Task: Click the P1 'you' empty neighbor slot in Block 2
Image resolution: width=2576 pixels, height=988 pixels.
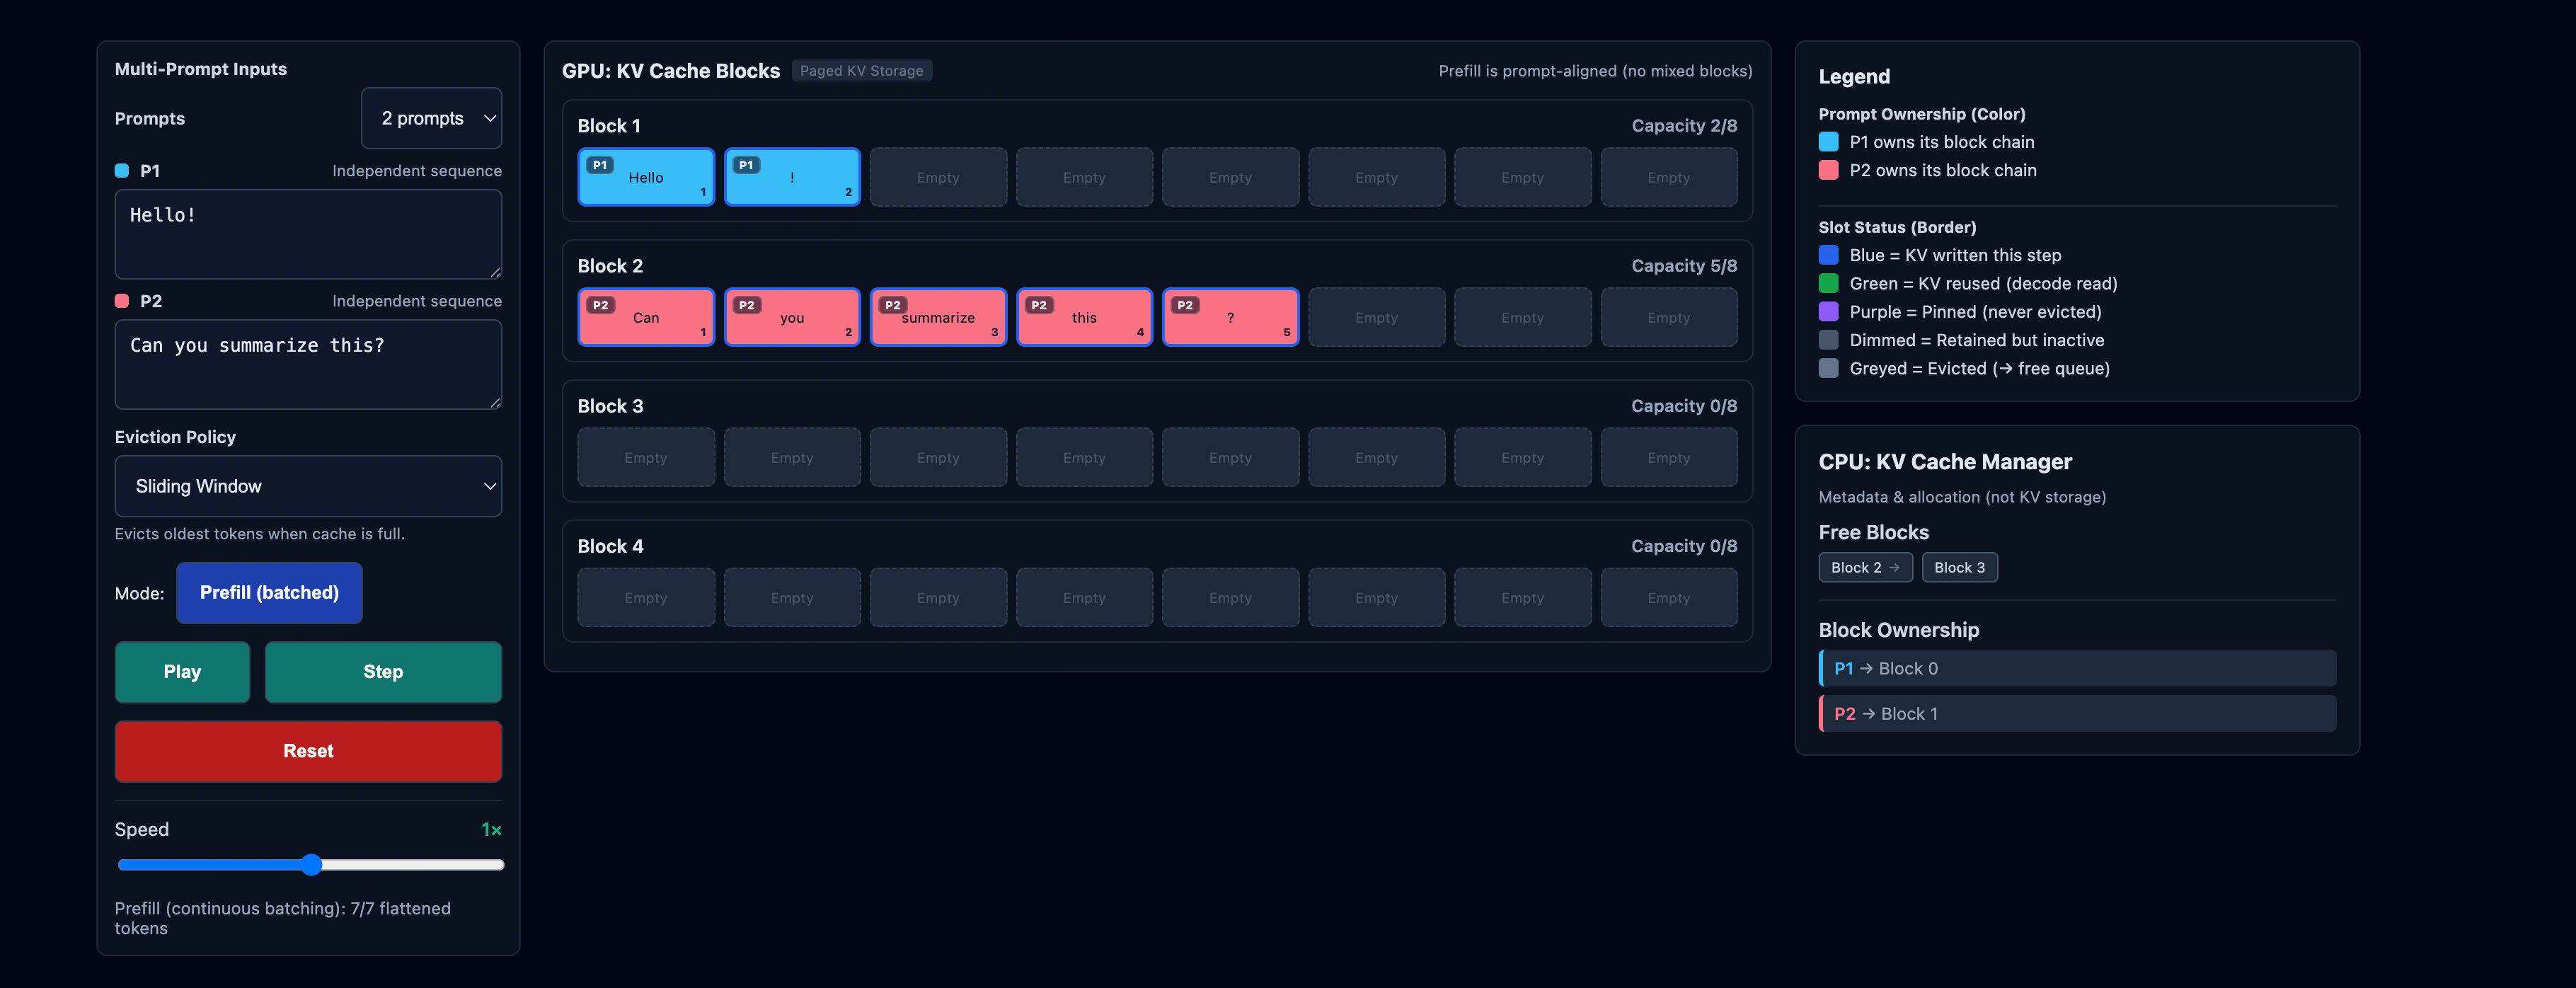Action: click(x=1377, y=317)
